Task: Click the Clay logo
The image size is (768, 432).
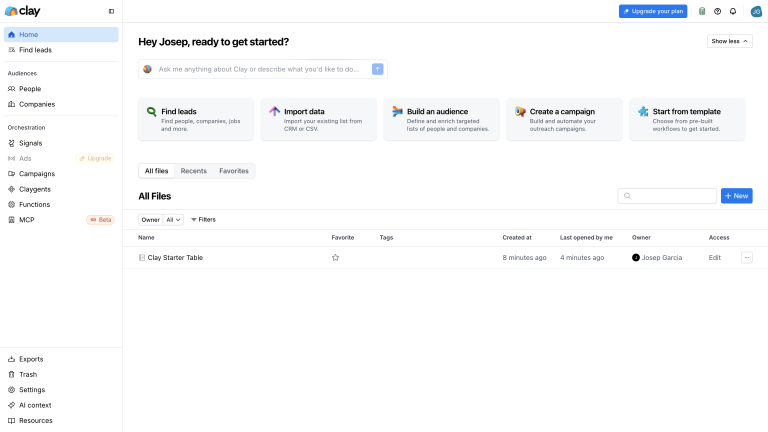Action: pos(23,11)
